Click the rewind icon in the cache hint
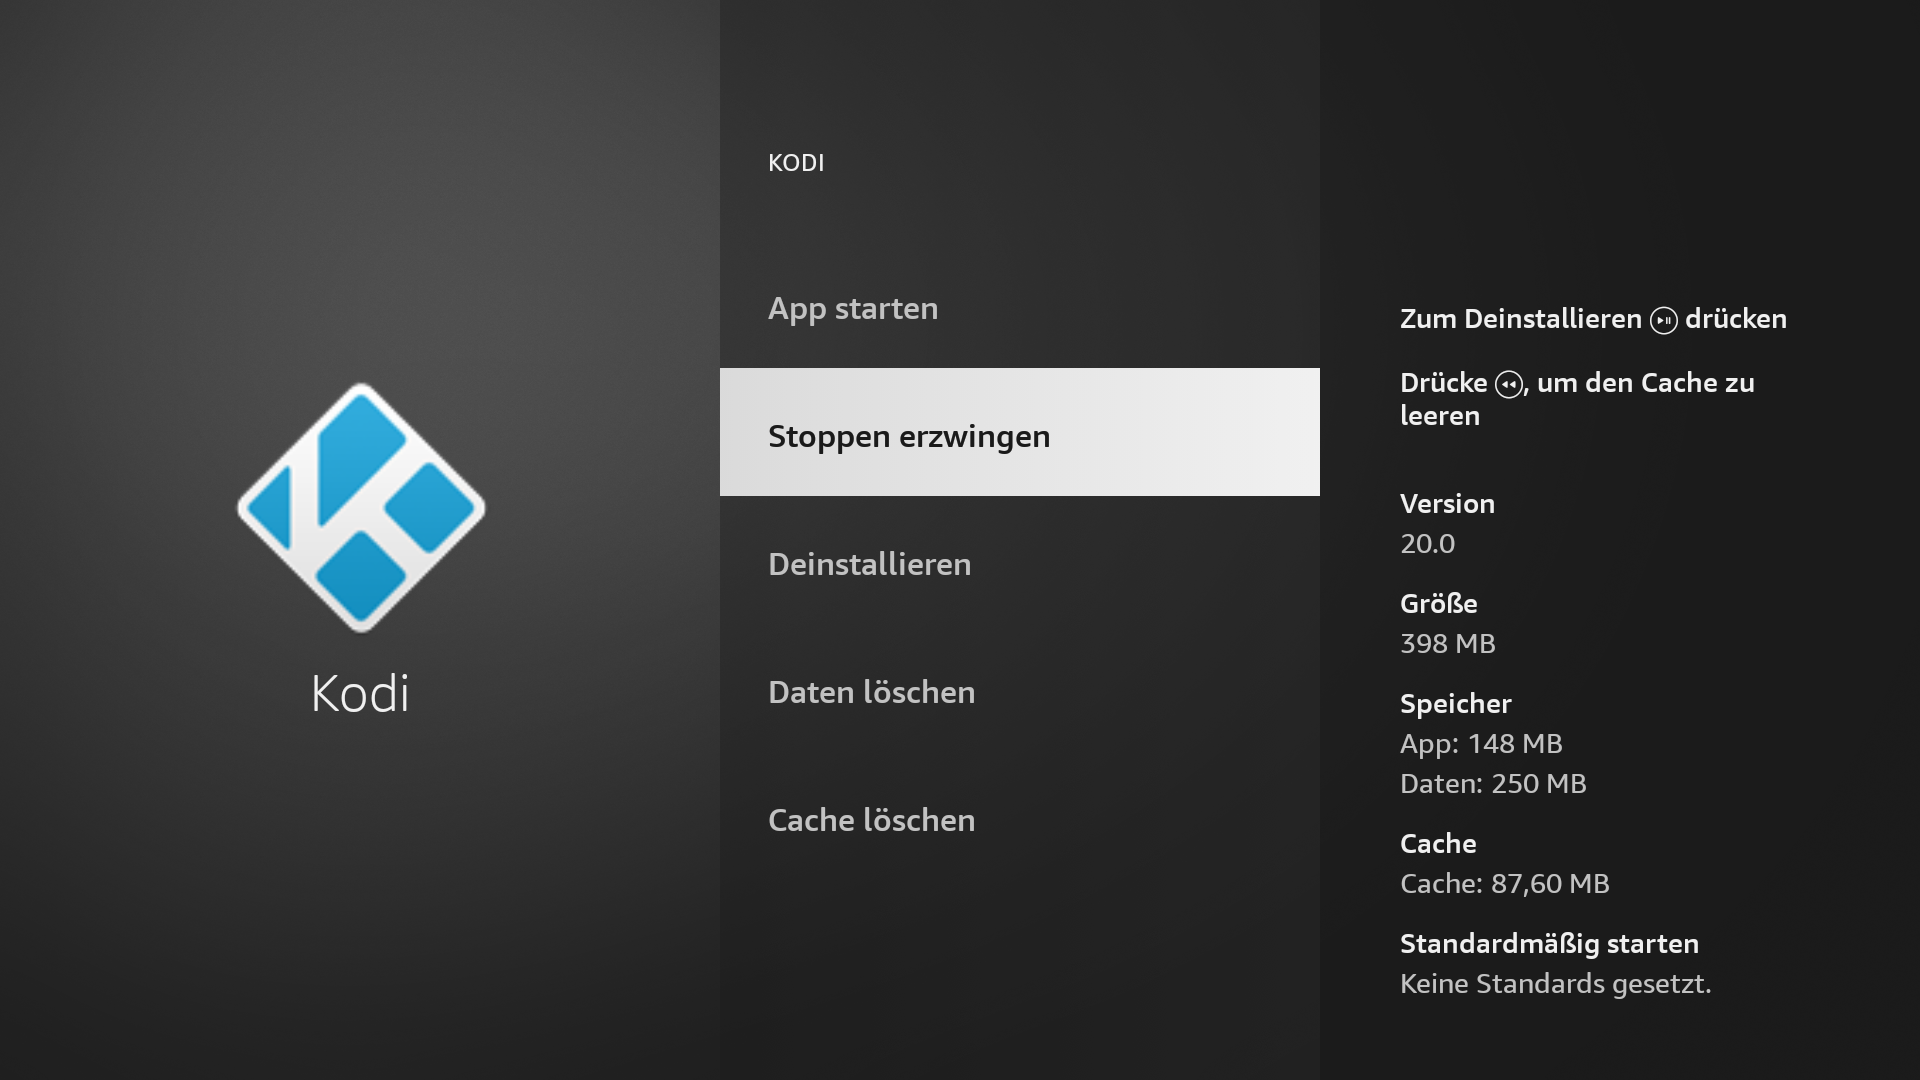The width and height of the screenshot is (1920, 1080). [1508, 385]
